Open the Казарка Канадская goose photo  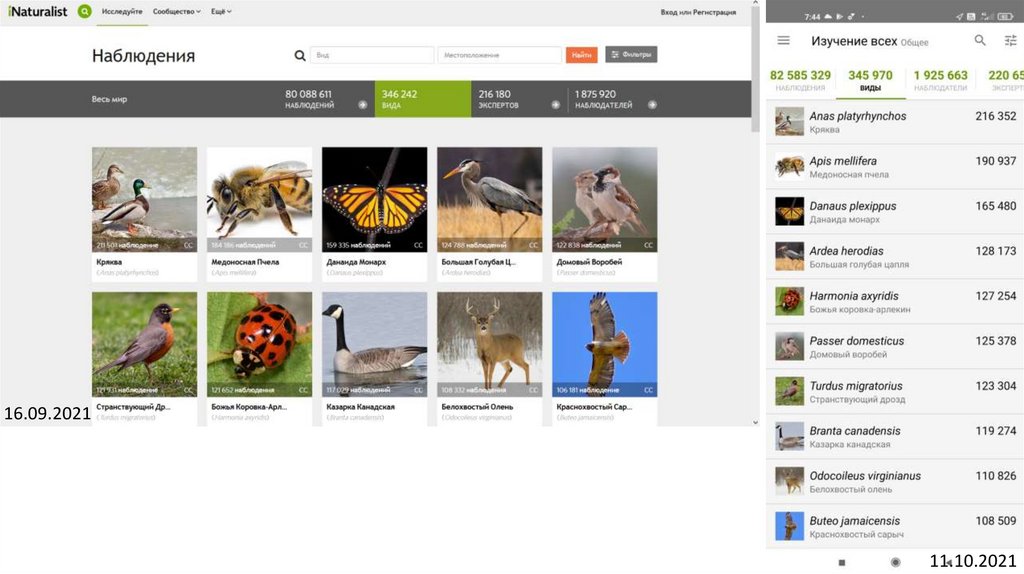[x=374, y=344]
